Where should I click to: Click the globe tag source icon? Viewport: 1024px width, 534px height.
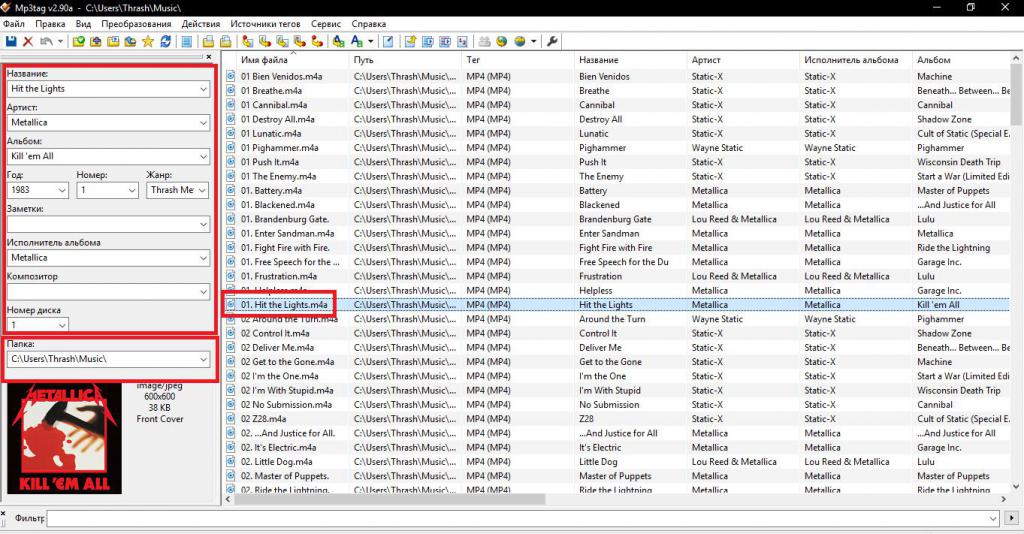[x=502, y=41]
